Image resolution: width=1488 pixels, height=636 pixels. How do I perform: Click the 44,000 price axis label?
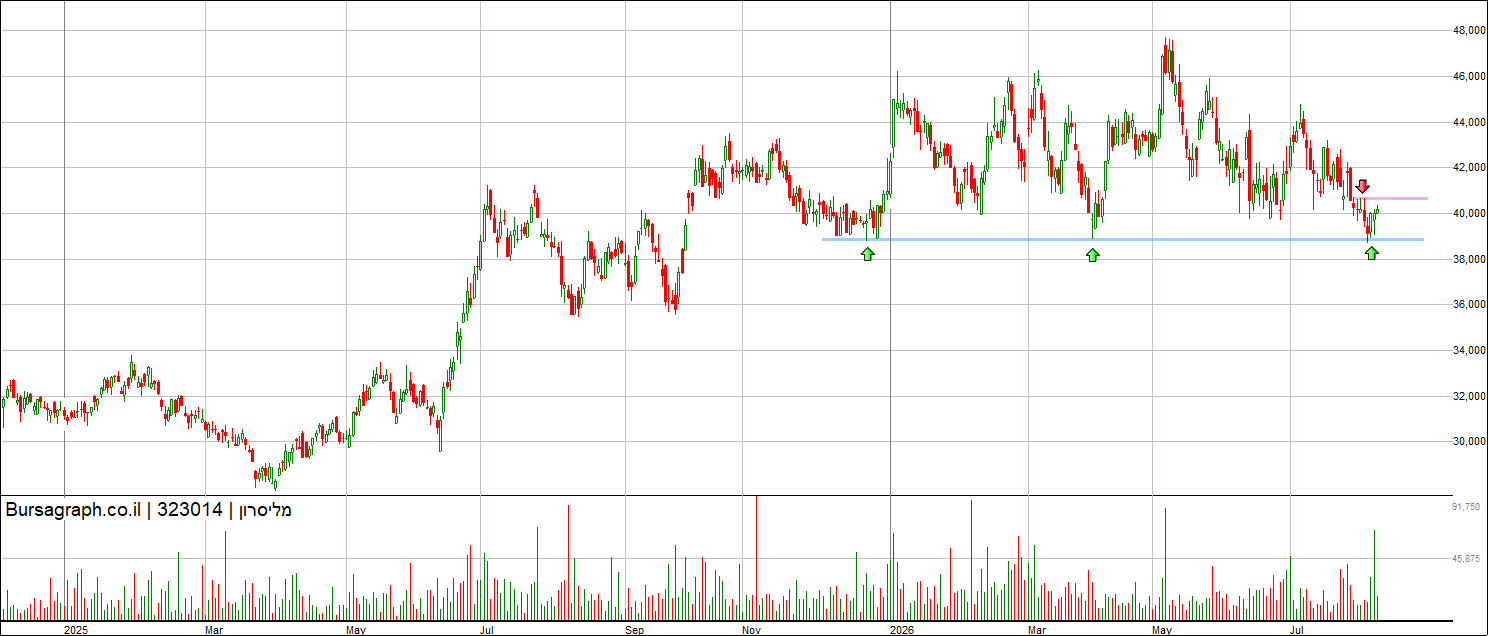[x=1468, y=122]
